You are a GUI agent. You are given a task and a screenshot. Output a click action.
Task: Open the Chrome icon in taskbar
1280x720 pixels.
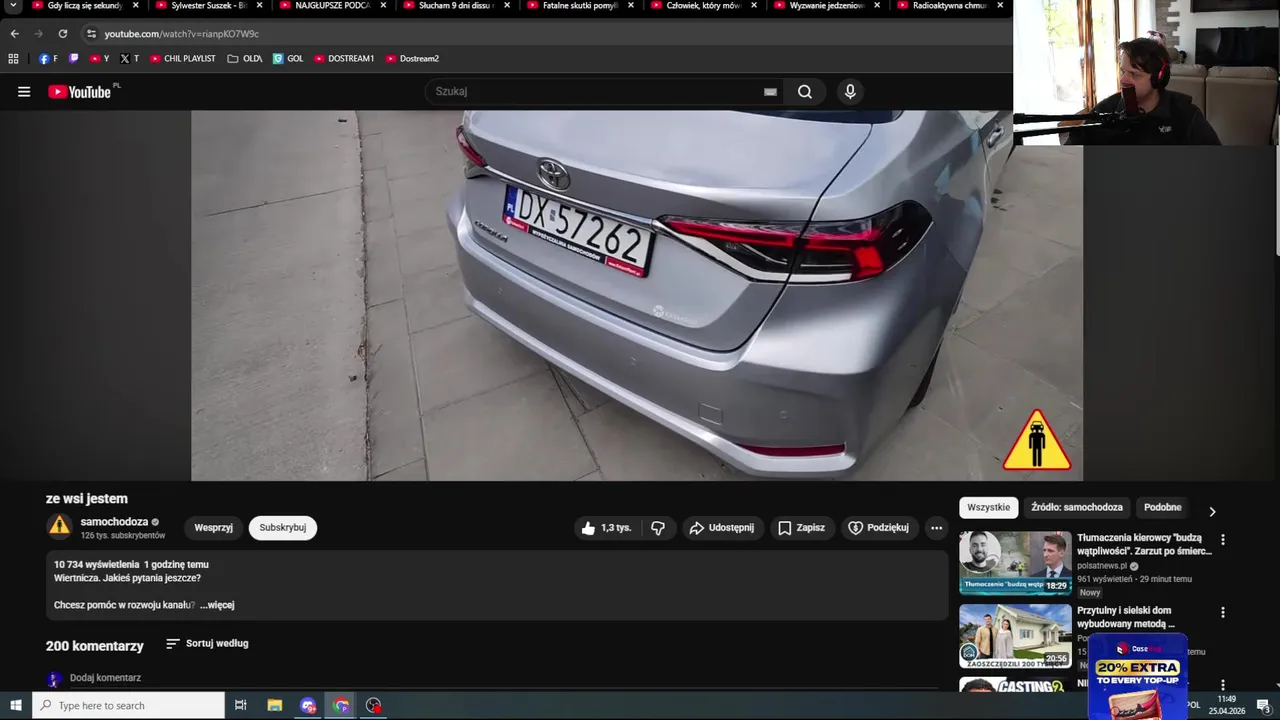tap(342, 706)
